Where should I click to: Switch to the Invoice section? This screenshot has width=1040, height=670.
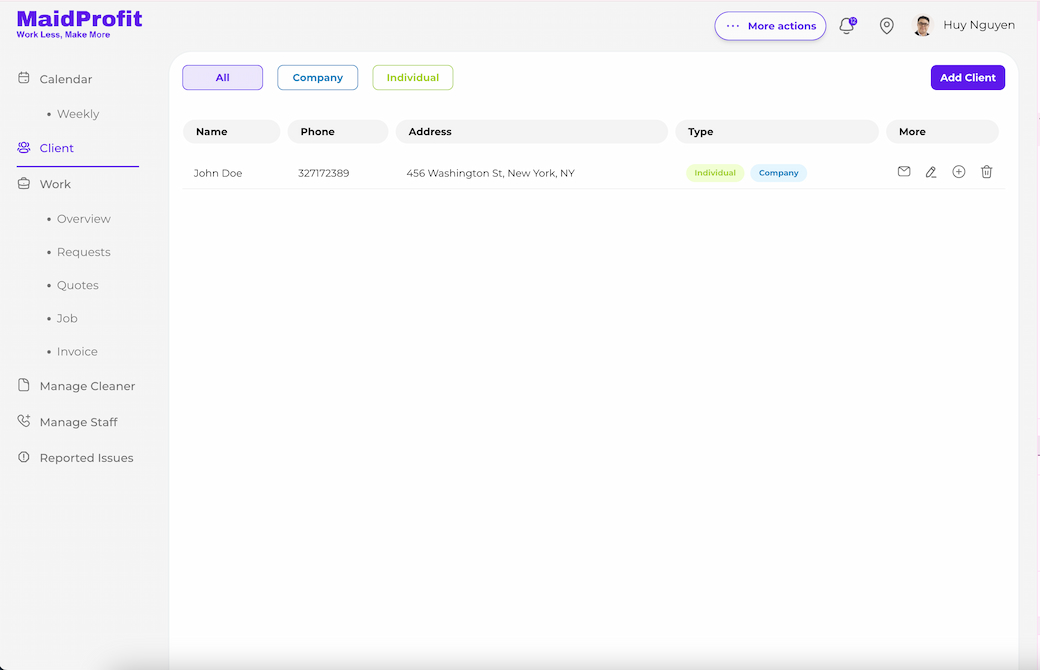(x=79, y=351)
